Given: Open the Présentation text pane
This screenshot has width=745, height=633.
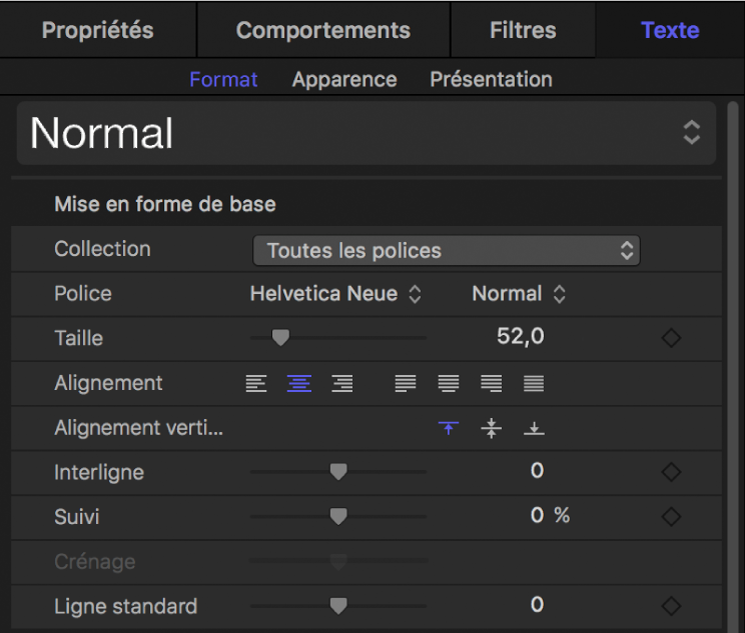Looking at the screenshot, I should (491, 79).
